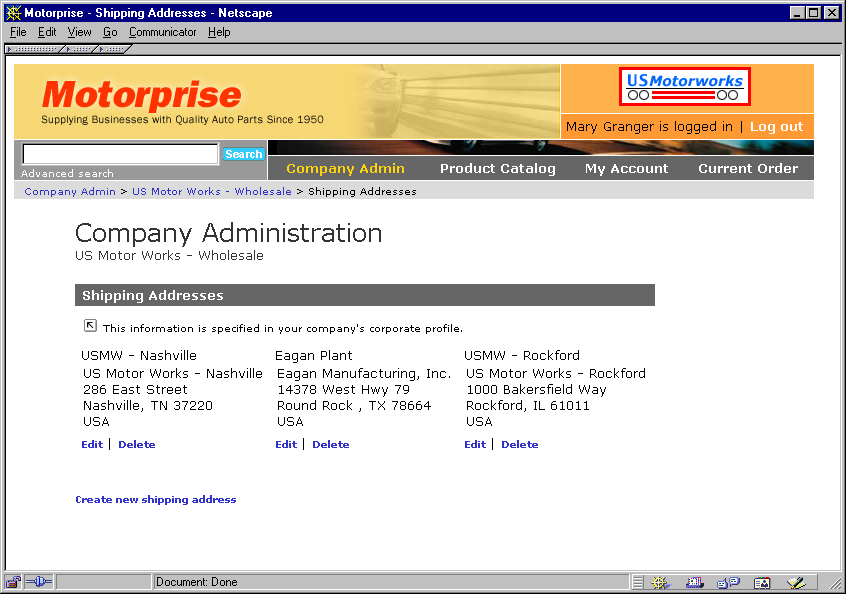This screenshot has height=594, width=846.
Task: Open the Advanced search link
Action: 67,173
